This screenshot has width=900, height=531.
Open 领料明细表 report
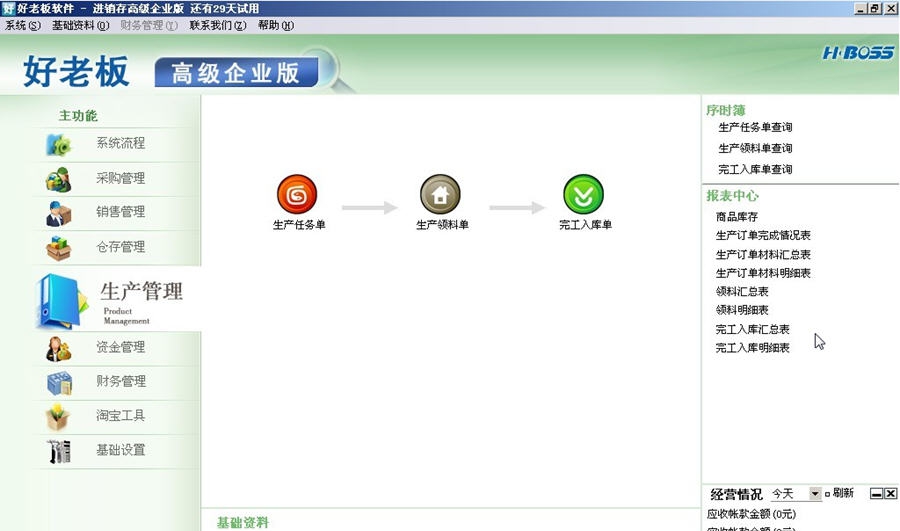[x=742, y=310]
